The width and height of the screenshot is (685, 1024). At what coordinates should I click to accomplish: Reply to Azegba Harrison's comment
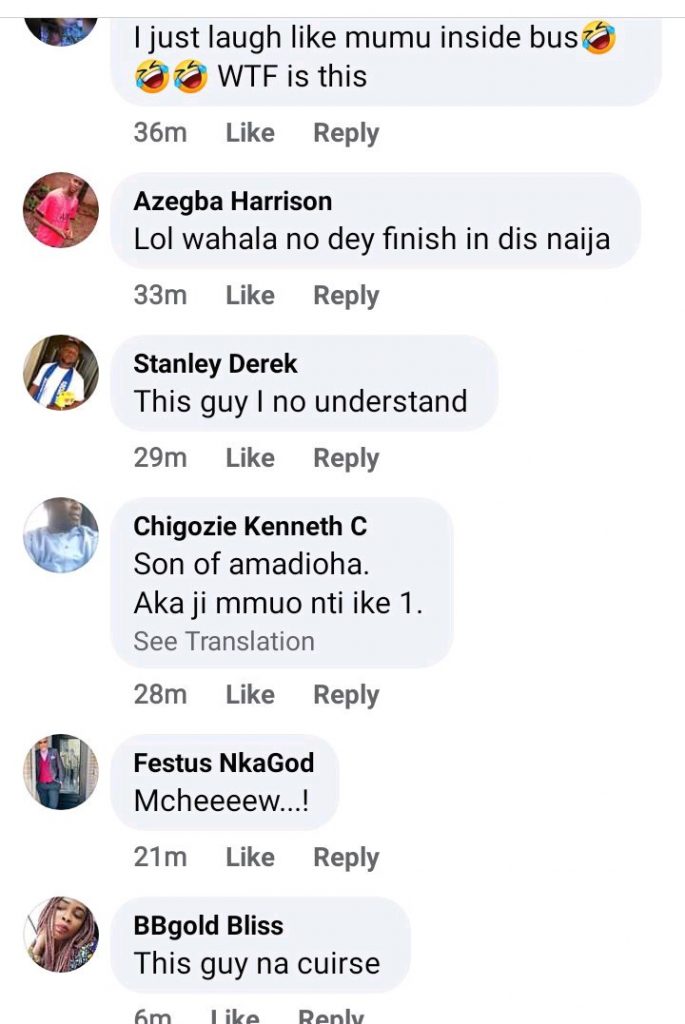tap(346, 296)
